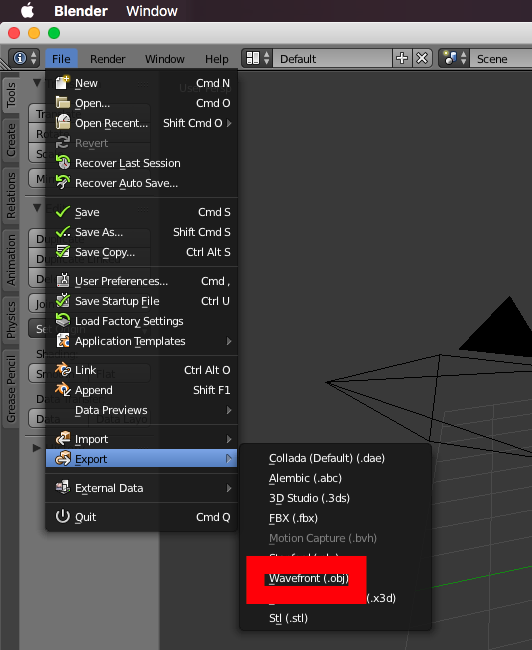
Task: Click the Link icon
Action: 63,369
